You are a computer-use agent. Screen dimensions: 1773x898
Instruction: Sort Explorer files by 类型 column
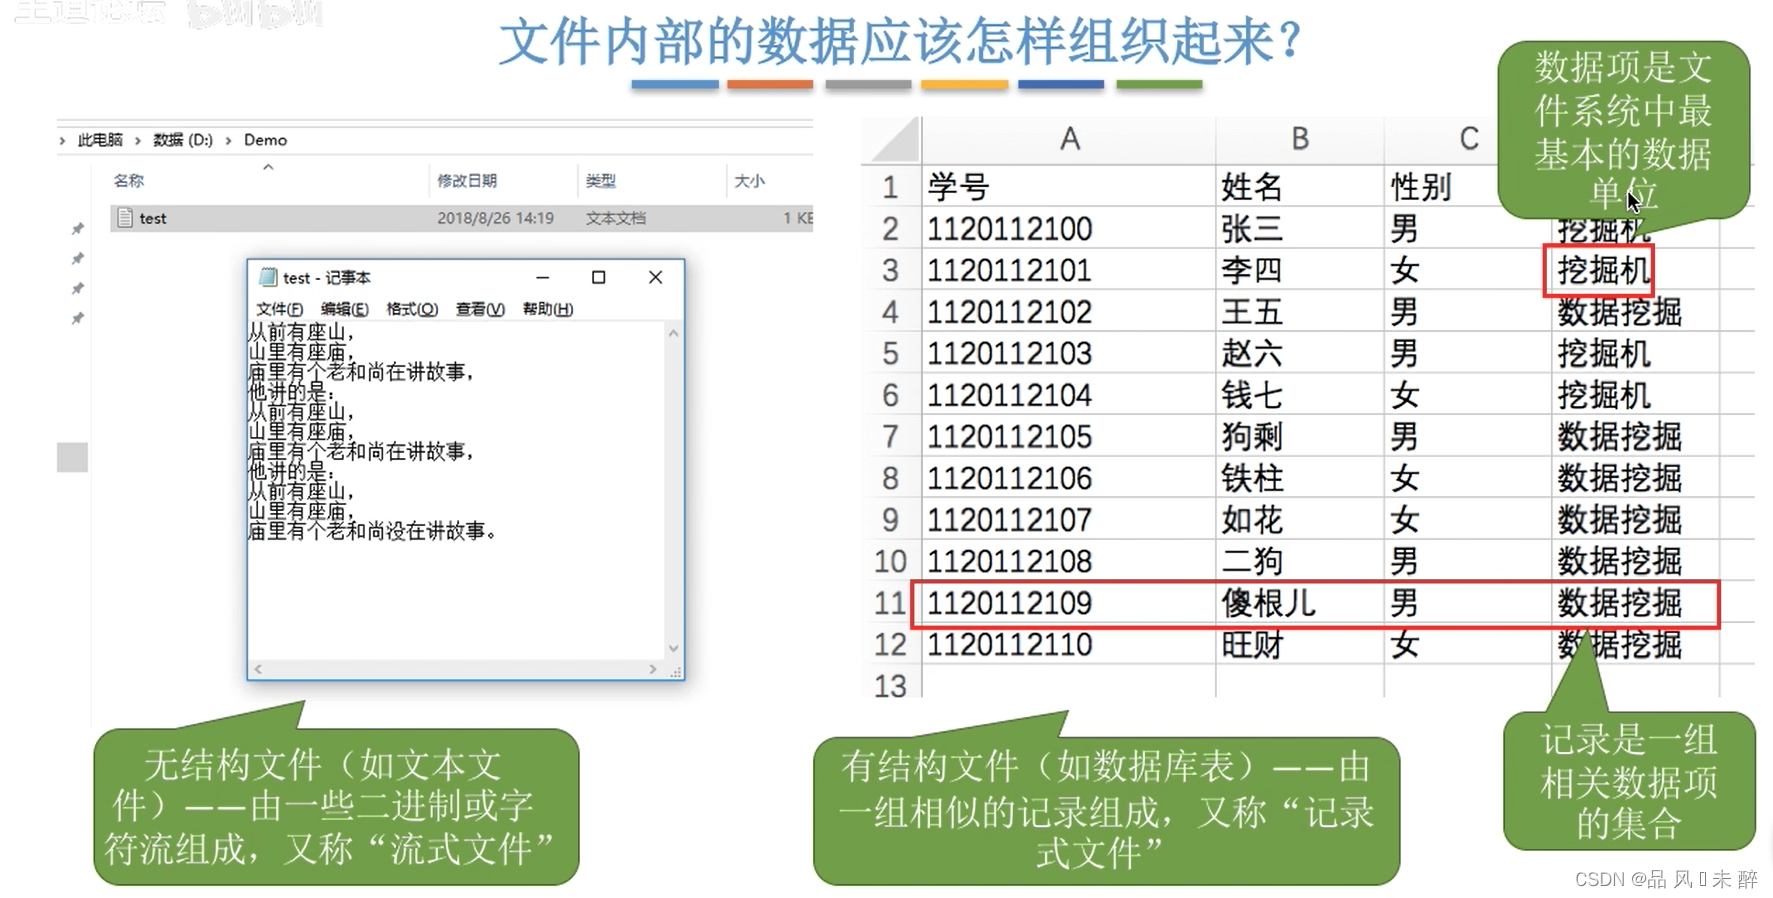tap(601, 181)
